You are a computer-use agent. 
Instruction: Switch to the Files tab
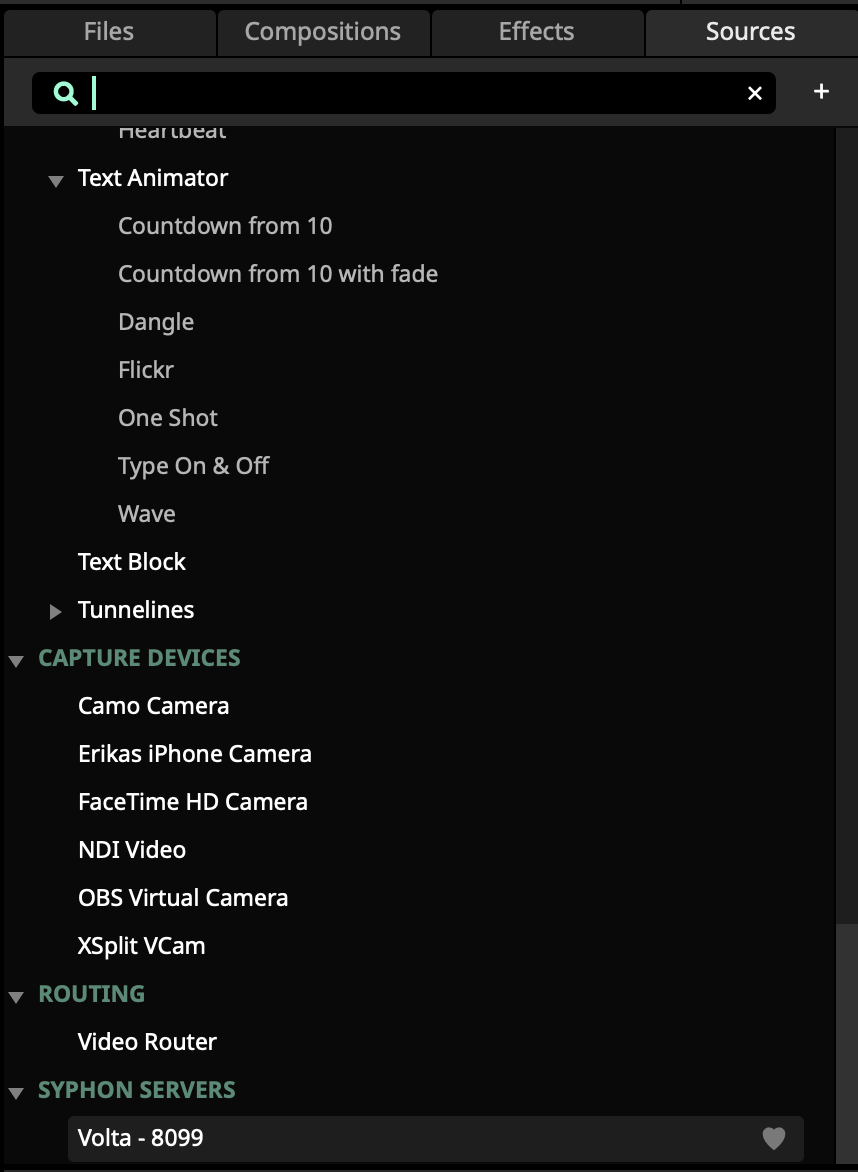[x=109, y=32]
